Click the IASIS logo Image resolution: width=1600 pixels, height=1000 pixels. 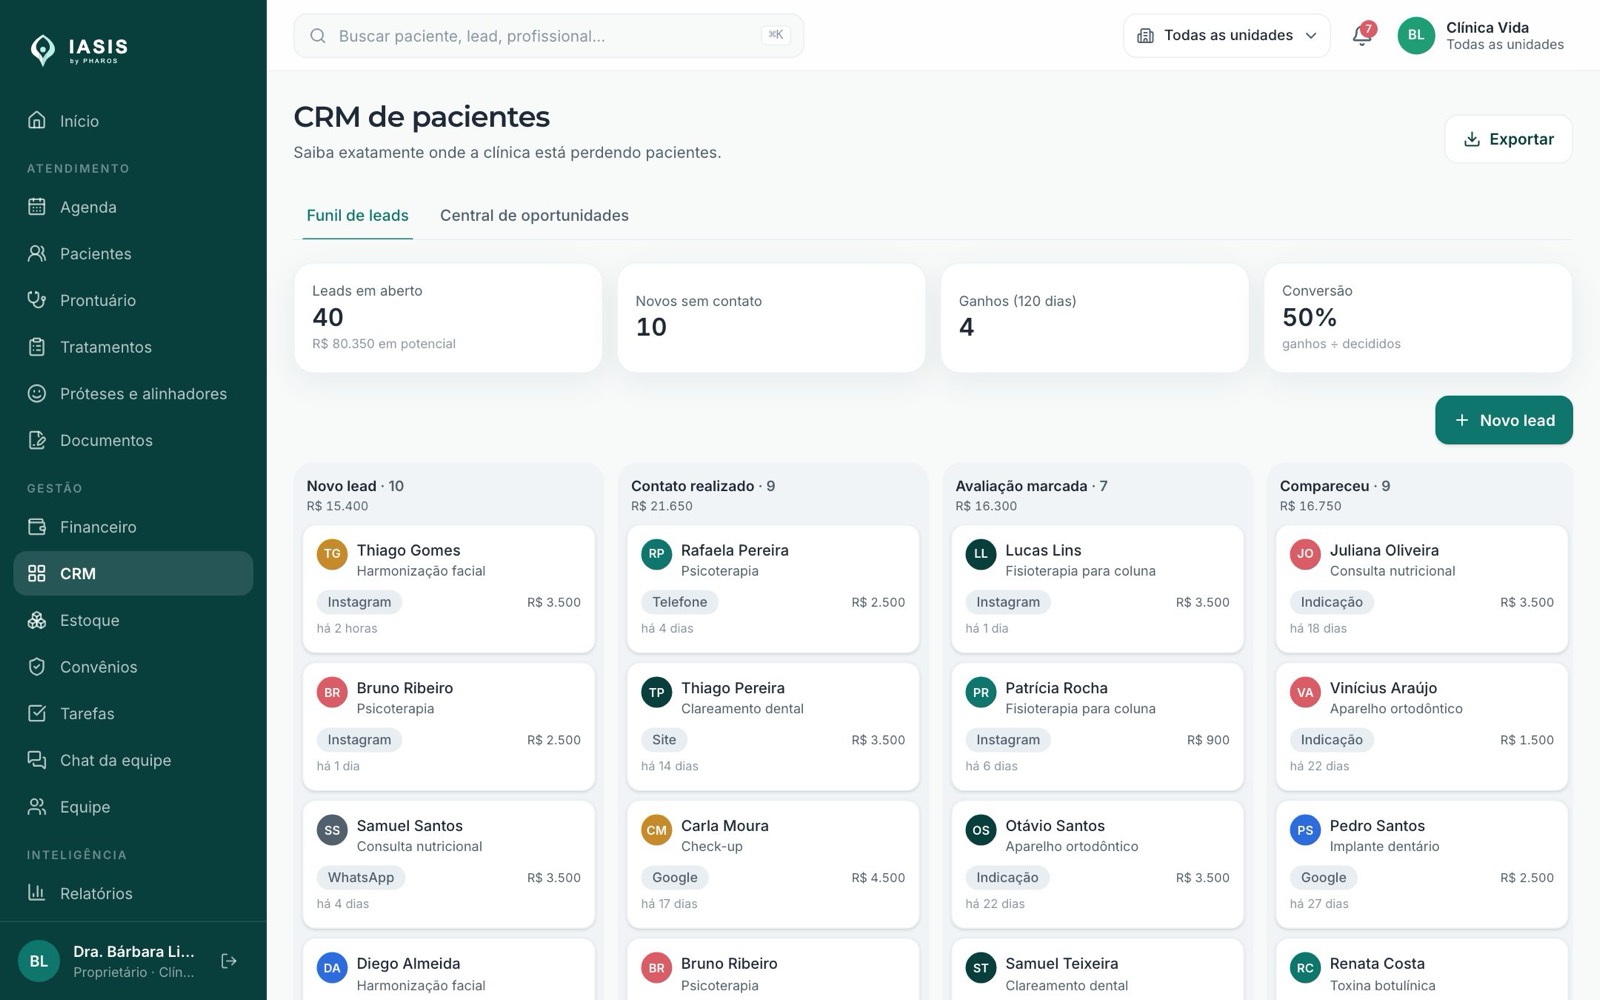80,49
